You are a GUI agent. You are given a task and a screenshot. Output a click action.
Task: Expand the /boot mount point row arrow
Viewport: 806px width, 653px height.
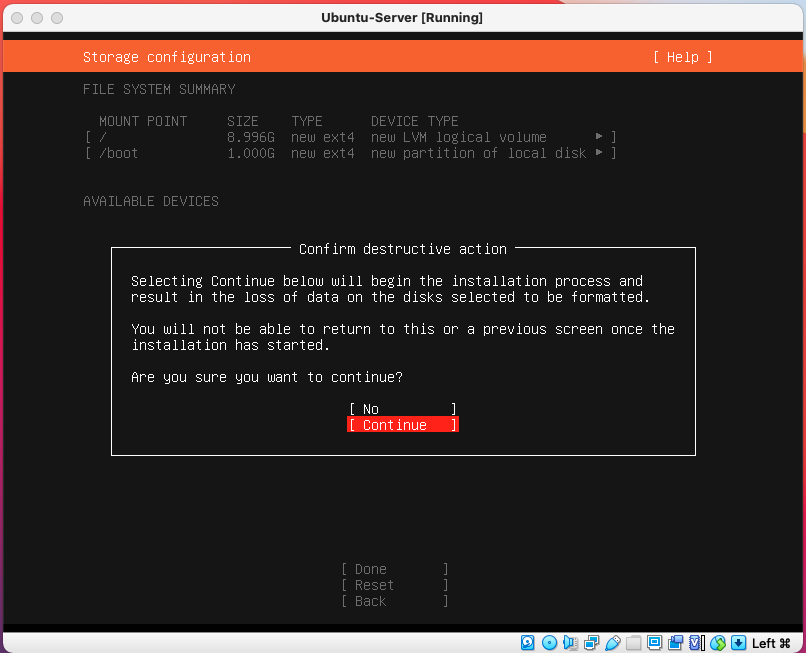point(599,153)
